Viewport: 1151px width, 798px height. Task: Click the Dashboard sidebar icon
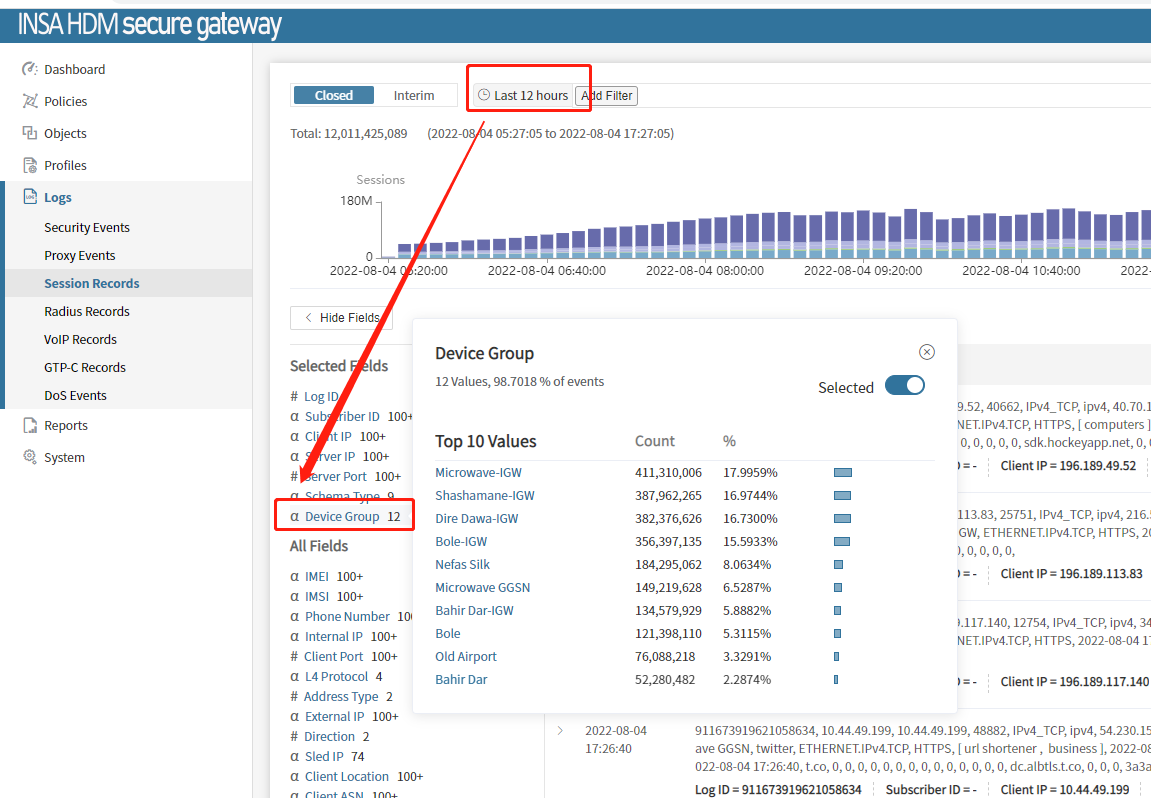[29, 69]
